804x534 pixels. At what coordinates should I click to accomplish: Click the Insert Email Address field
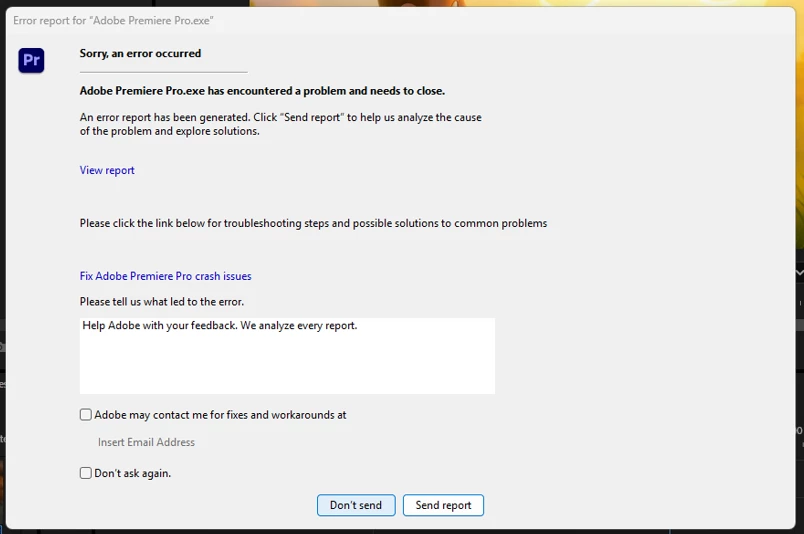tap(146, 442)
